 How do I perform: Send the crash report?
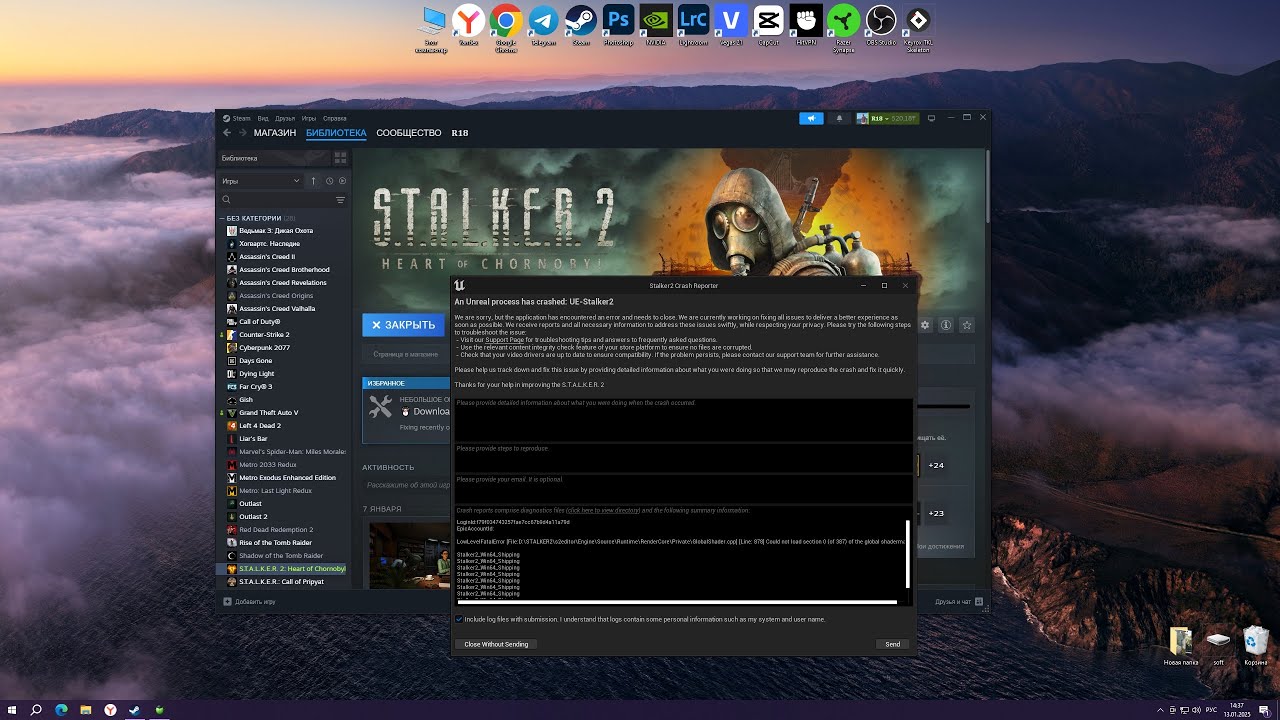(x=892, y=644)
